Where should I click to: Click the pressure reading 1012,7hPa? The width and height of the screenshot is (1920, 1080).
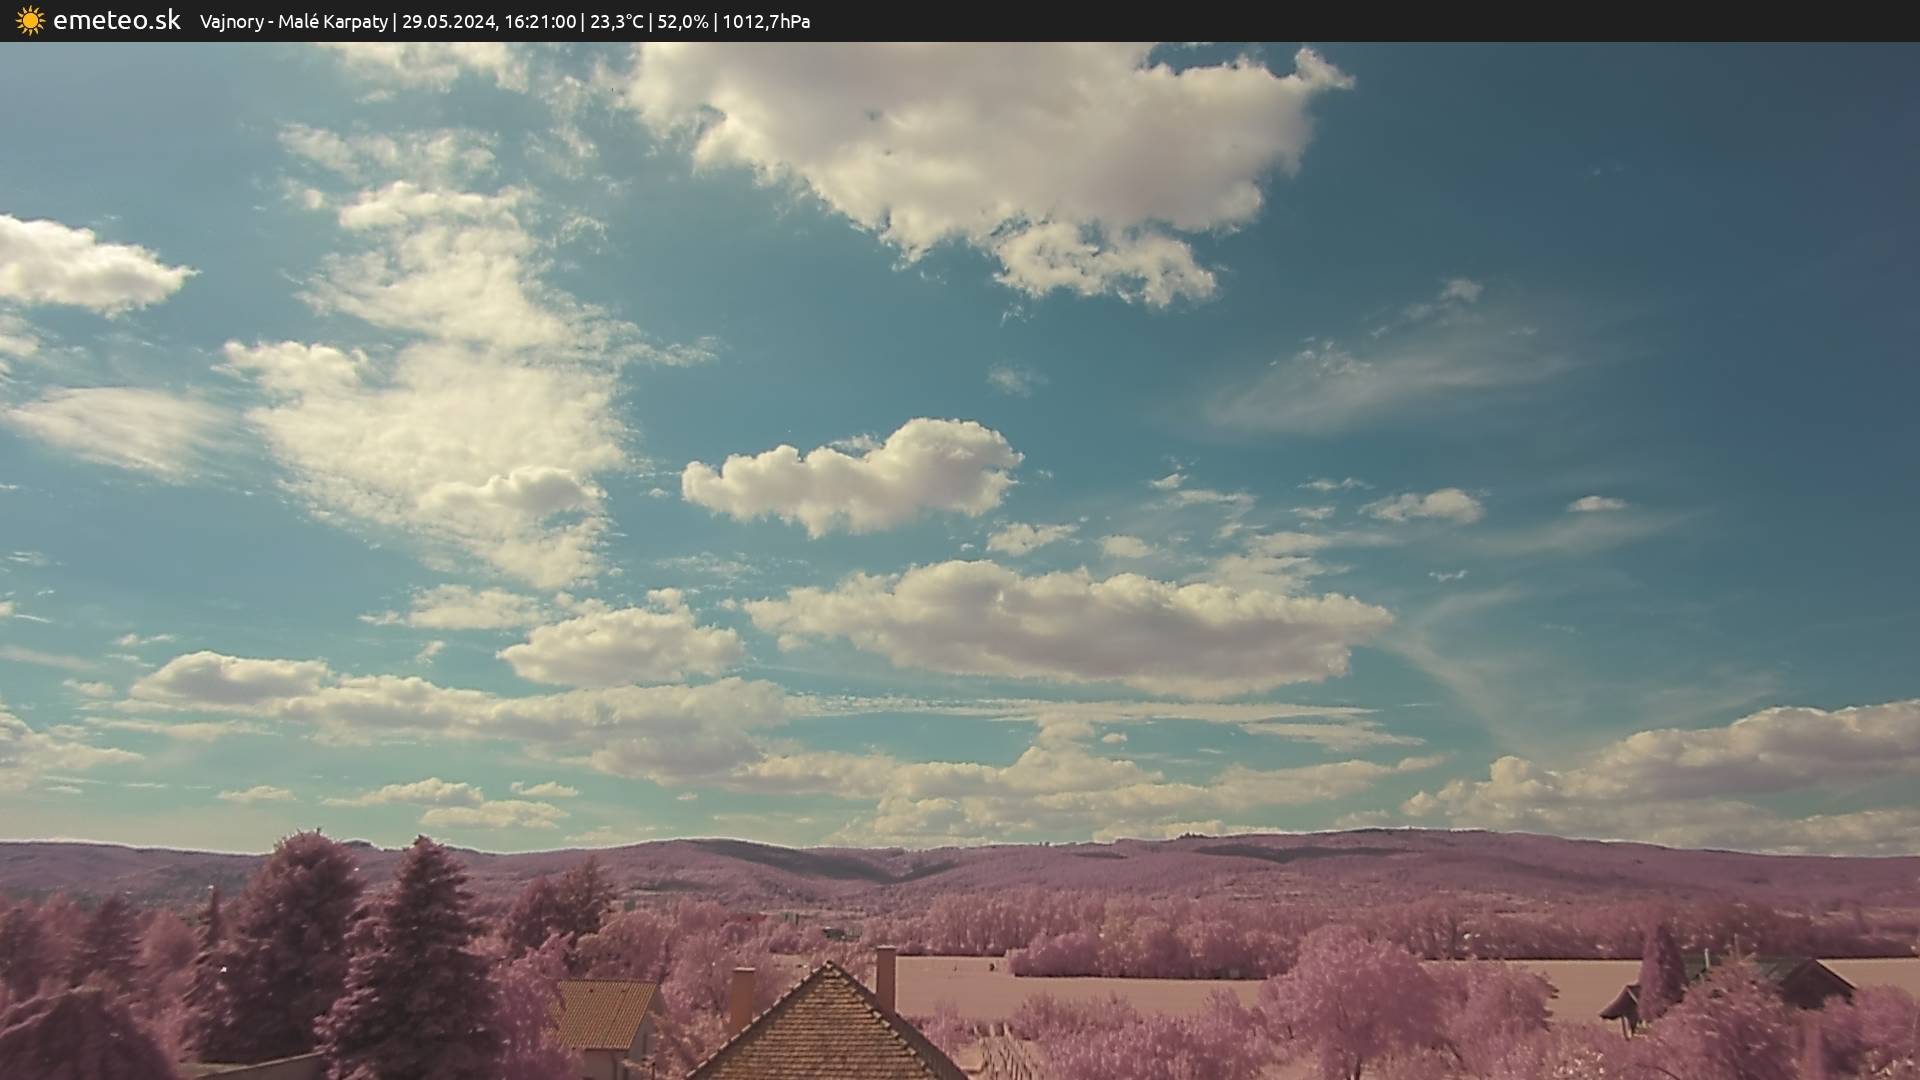click(x=766, y=22)
